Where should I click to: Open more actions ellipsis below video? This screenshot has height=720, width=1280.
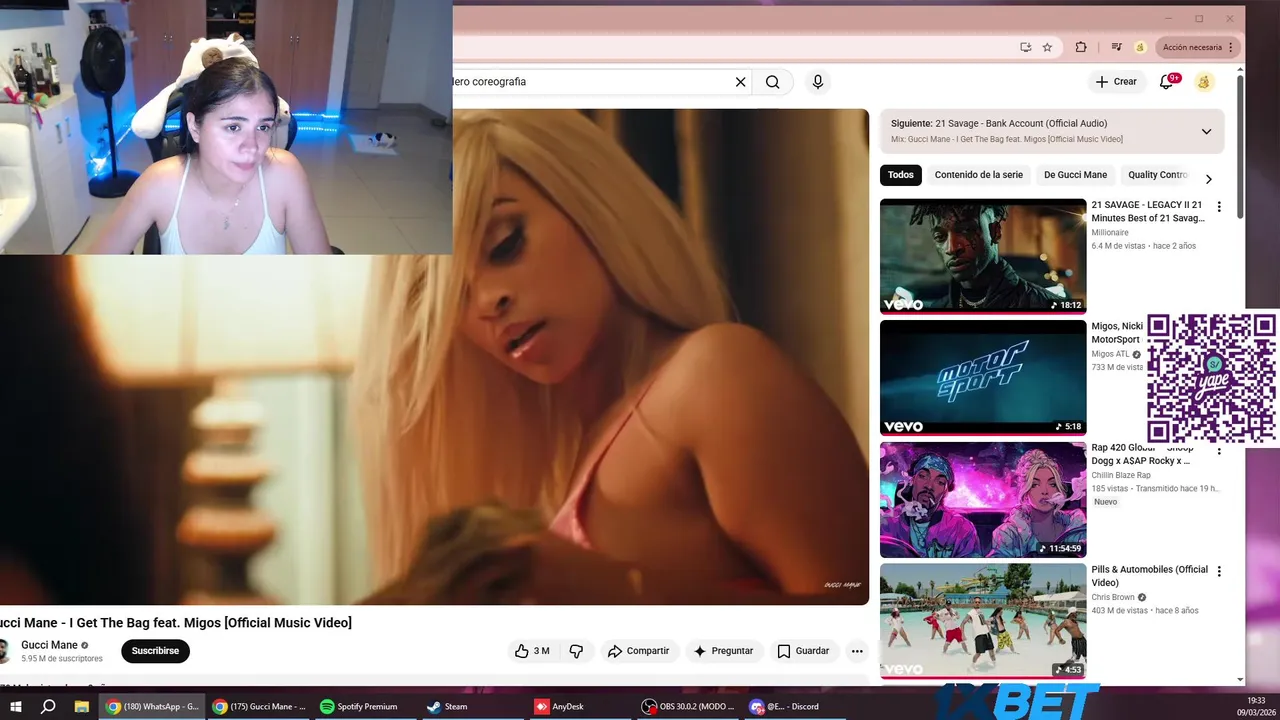click(857, 651)
